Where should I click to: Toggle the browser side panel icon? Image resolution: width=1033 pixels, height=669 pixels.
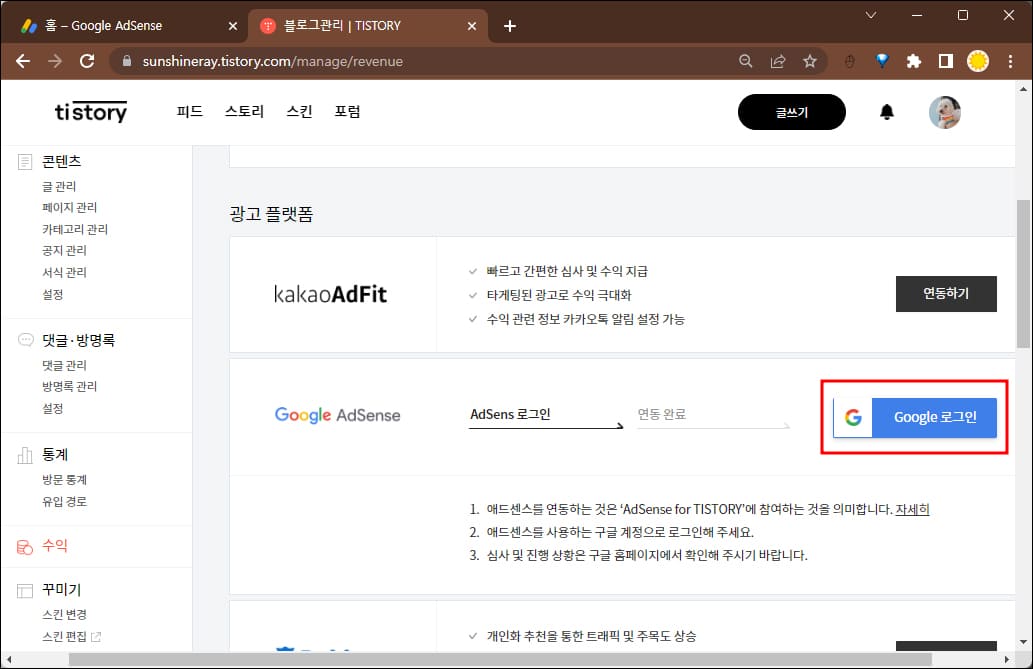pyautogui.click(x=946, y=61)
